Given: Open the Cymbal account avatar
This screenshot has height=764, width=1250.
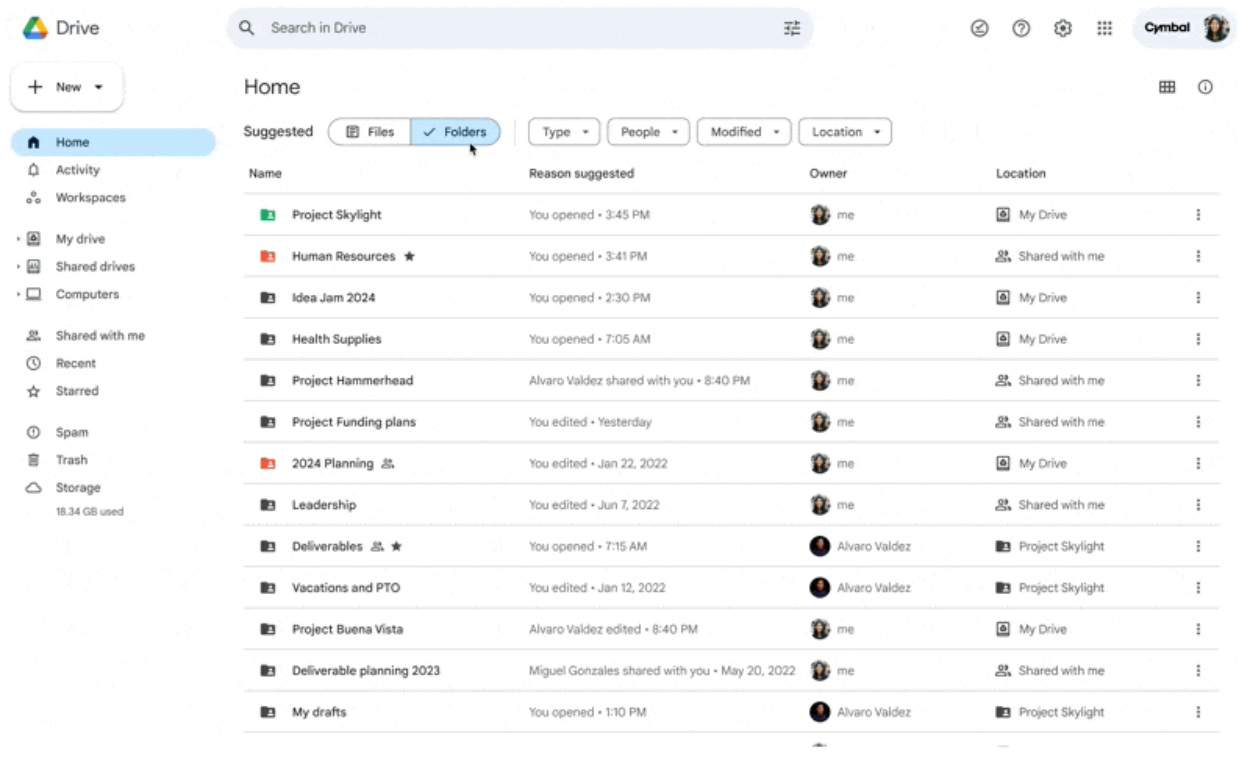Looking at the screenshot, I should pos(1215,27).
